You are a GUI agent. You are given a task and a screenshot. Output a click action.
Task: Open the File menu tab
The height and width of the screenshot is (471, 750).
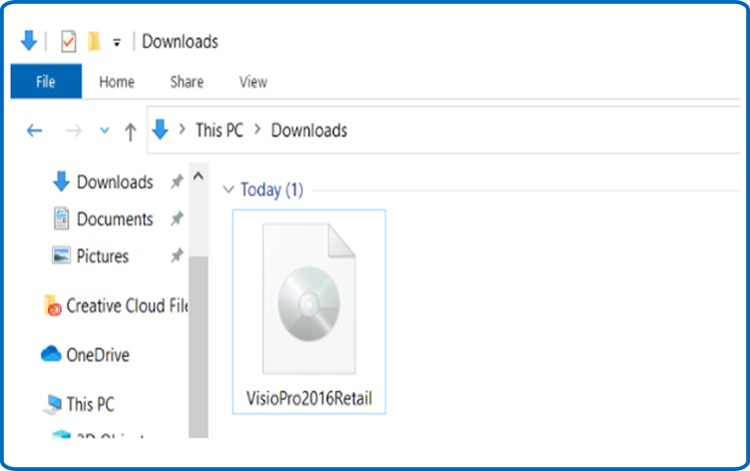(46, 81)
